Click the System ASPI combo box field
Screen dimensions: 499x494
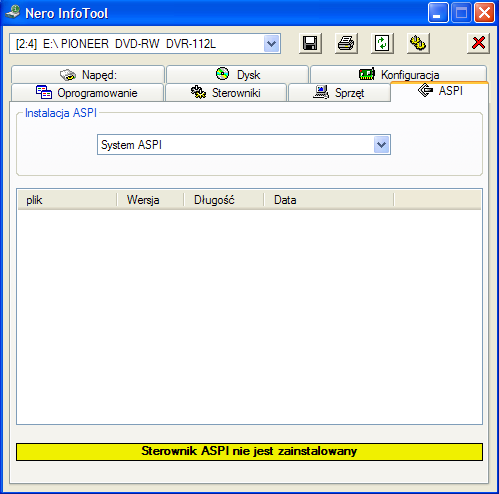point(244,145)
